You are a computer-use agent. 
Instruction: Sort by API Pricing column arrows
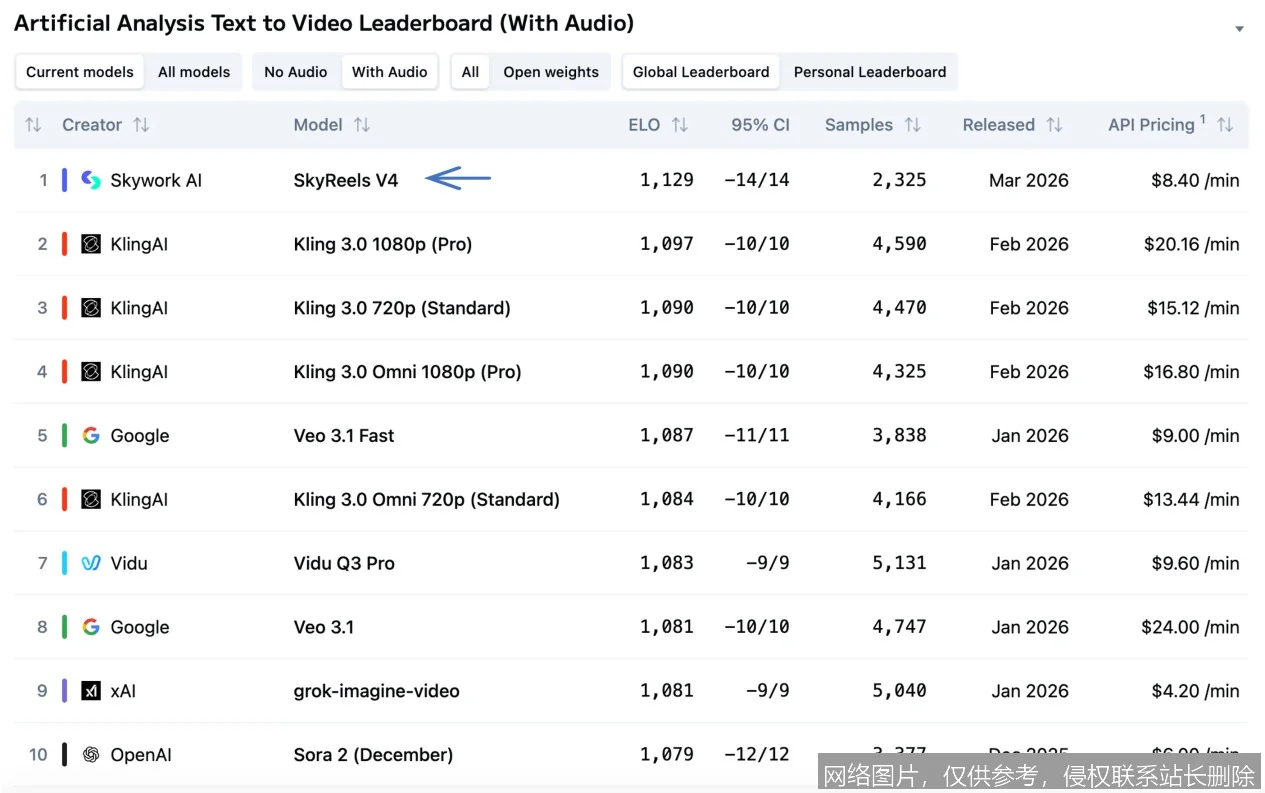click(1225, 125)
